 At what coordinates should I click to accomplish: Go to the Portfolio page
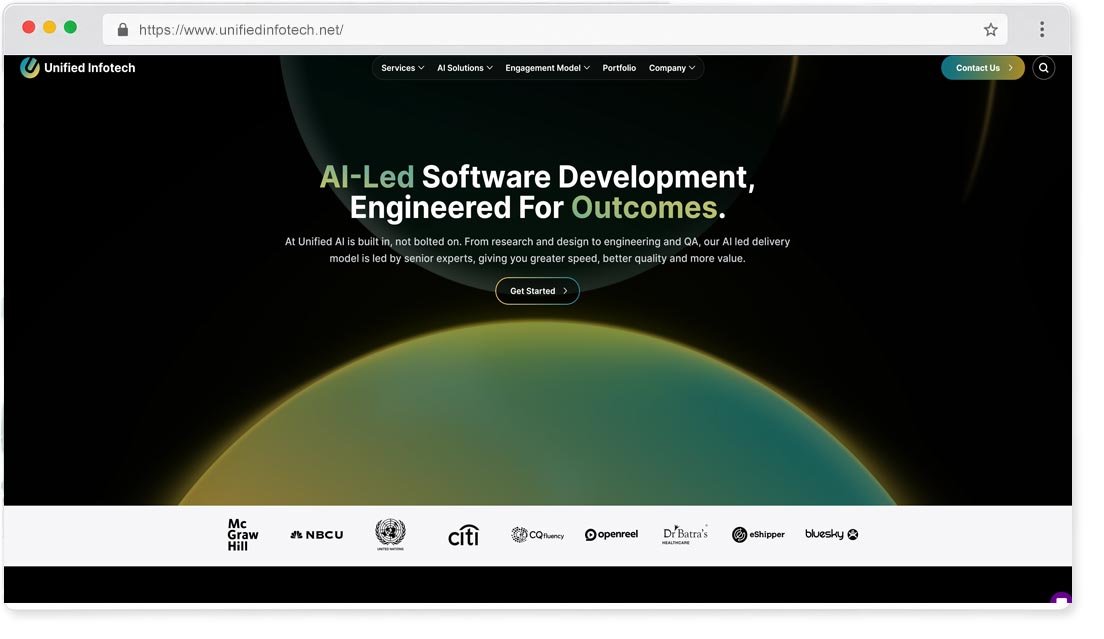point(619,68)
